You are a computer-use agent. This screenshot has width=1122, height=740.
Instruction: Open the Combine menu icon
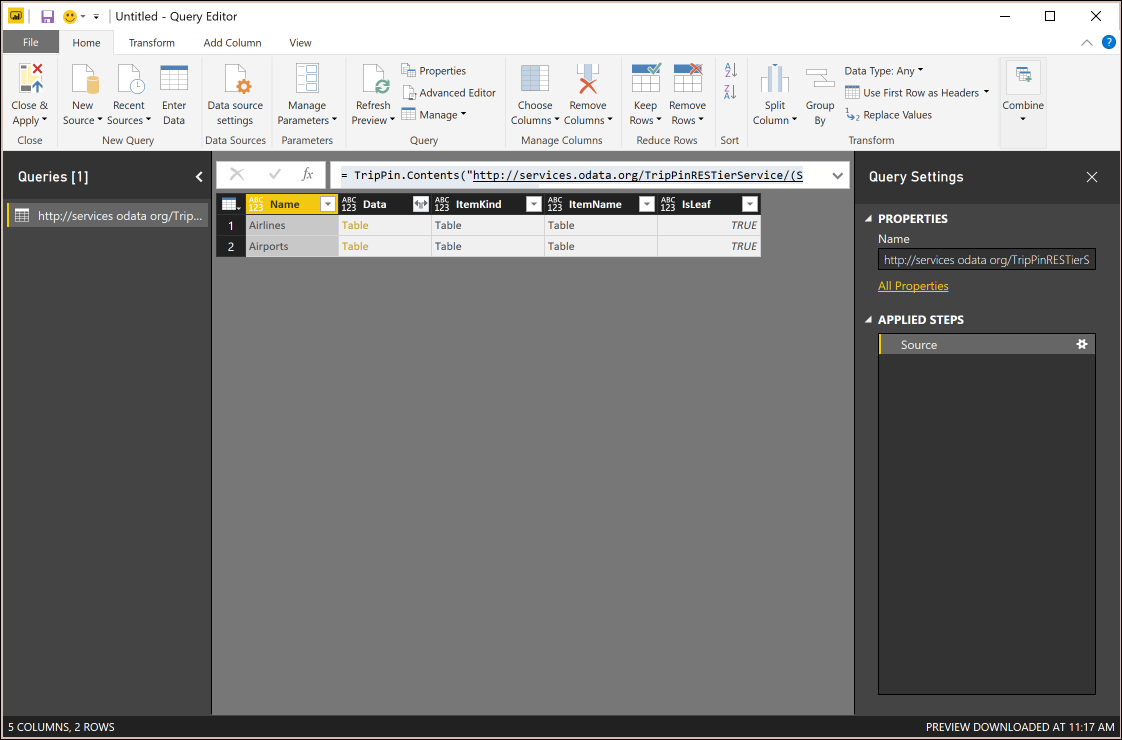point(1023,74)
